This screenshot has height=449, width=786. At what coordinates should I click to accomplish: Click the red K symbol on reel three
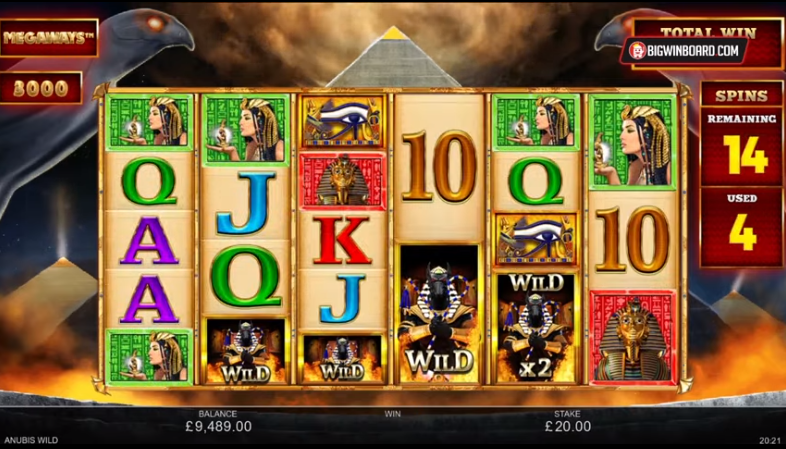coord(342,240)
